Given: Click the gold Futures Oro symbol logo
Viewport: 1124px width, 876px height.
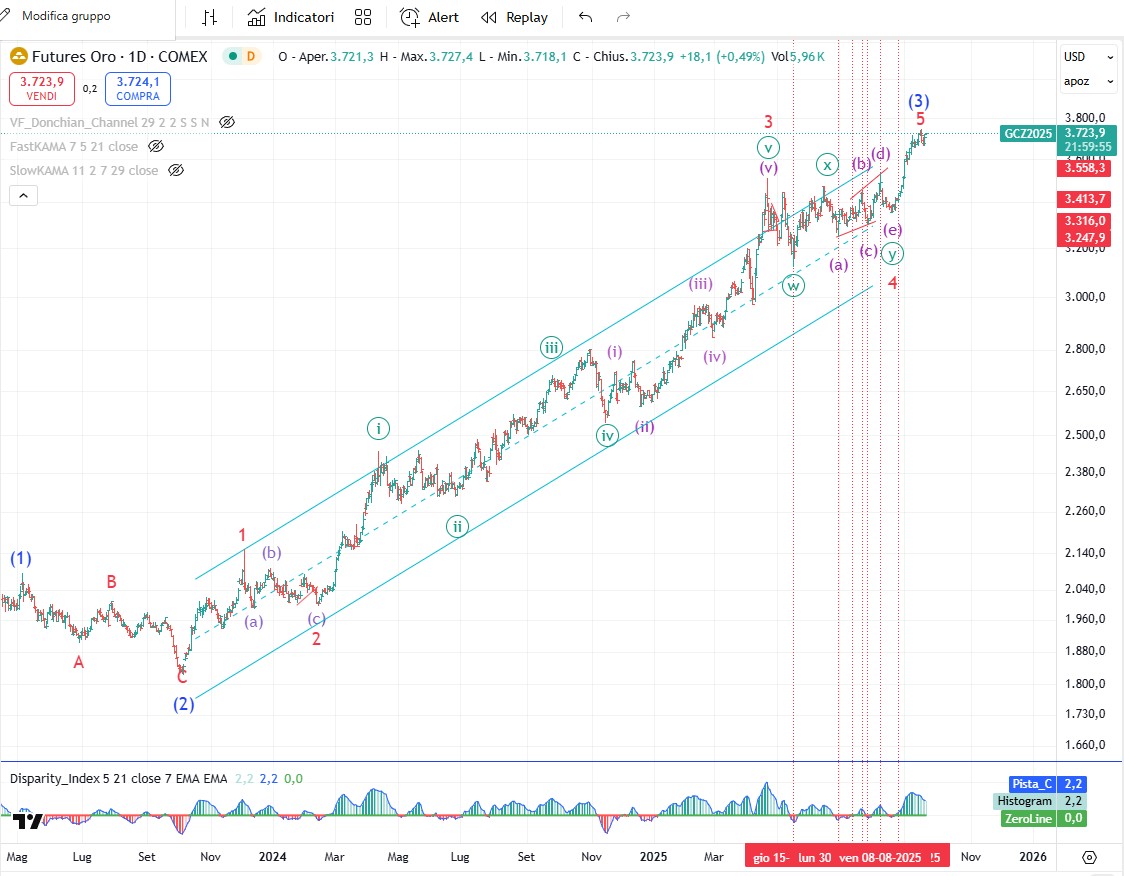Looking at the screenshot, I should pyautogui.click(x=19, y=57).
